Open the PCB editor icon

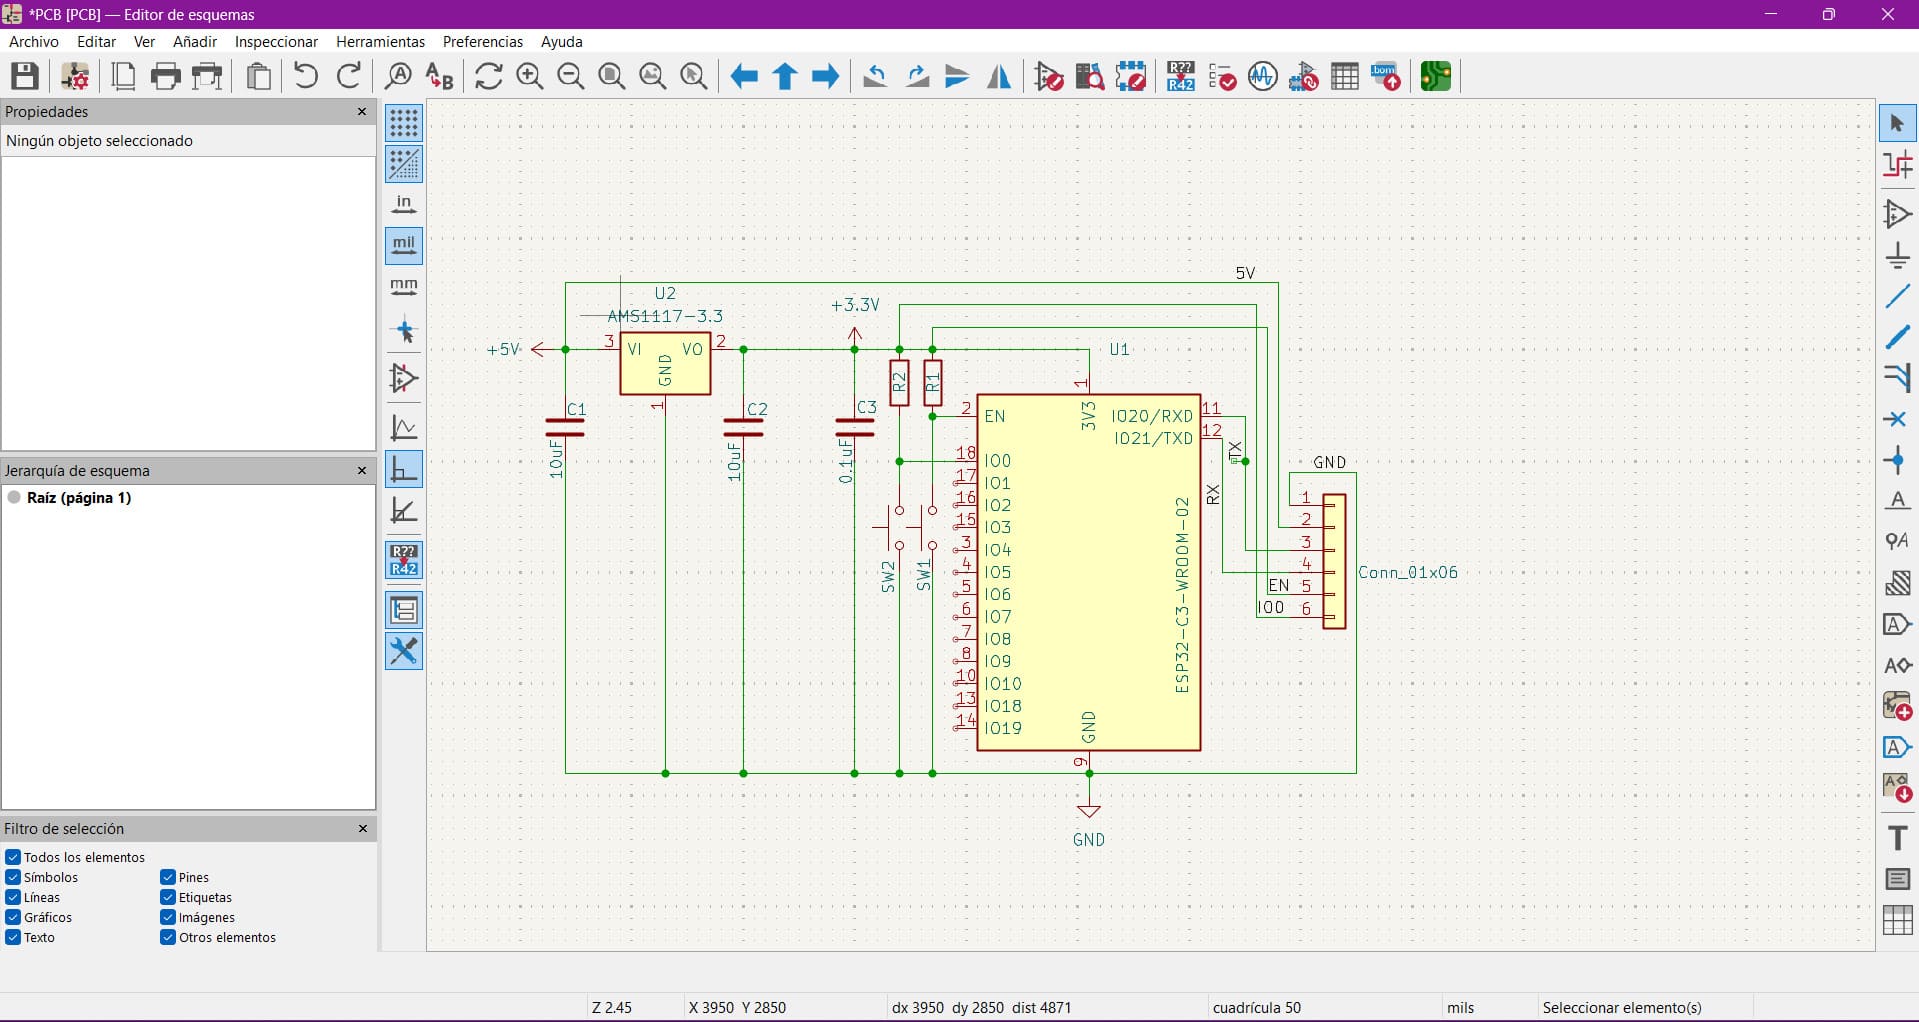(x=1436, y=76)
